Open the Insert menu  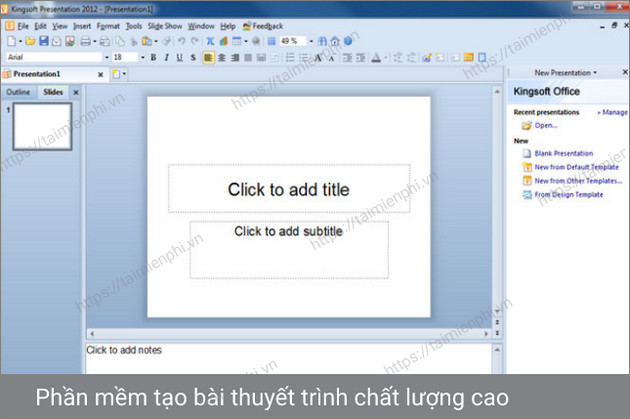[82, 26]
